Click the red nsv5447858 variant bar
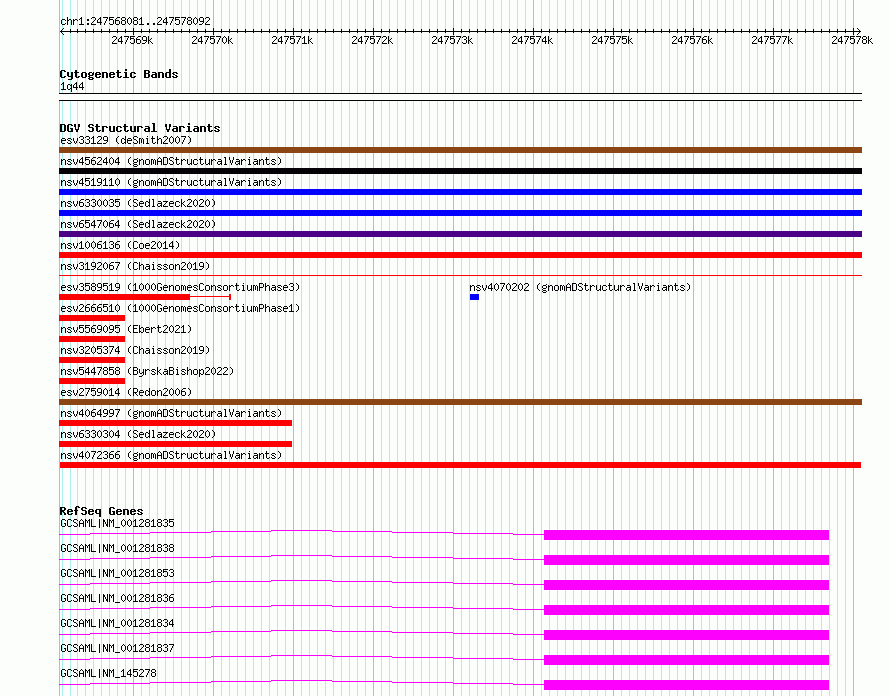Image resolution: width=890 pixels, height=696 pixels. [x=92, y=381]
